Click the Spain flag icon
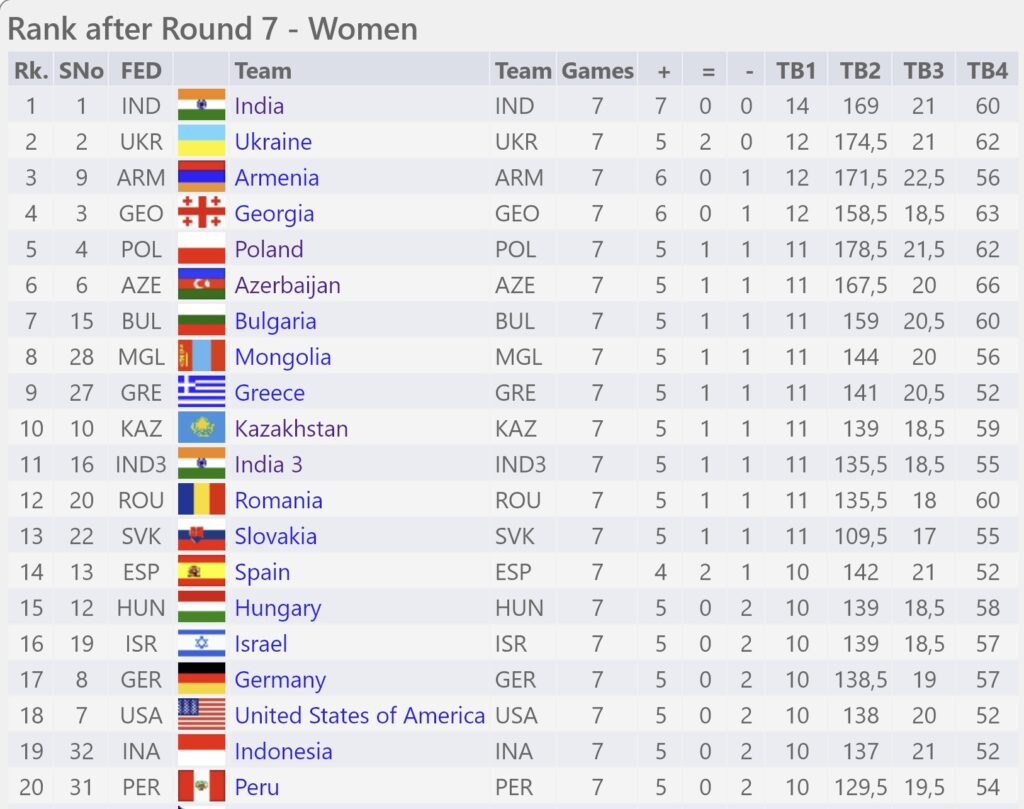 201,572
